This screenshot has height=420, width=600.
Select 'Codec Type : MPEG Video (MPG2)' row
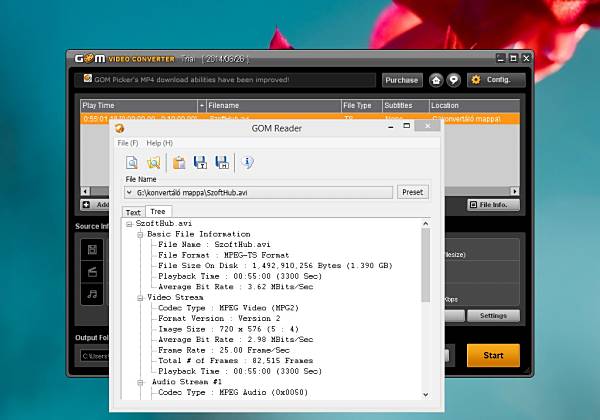point(228,308)
